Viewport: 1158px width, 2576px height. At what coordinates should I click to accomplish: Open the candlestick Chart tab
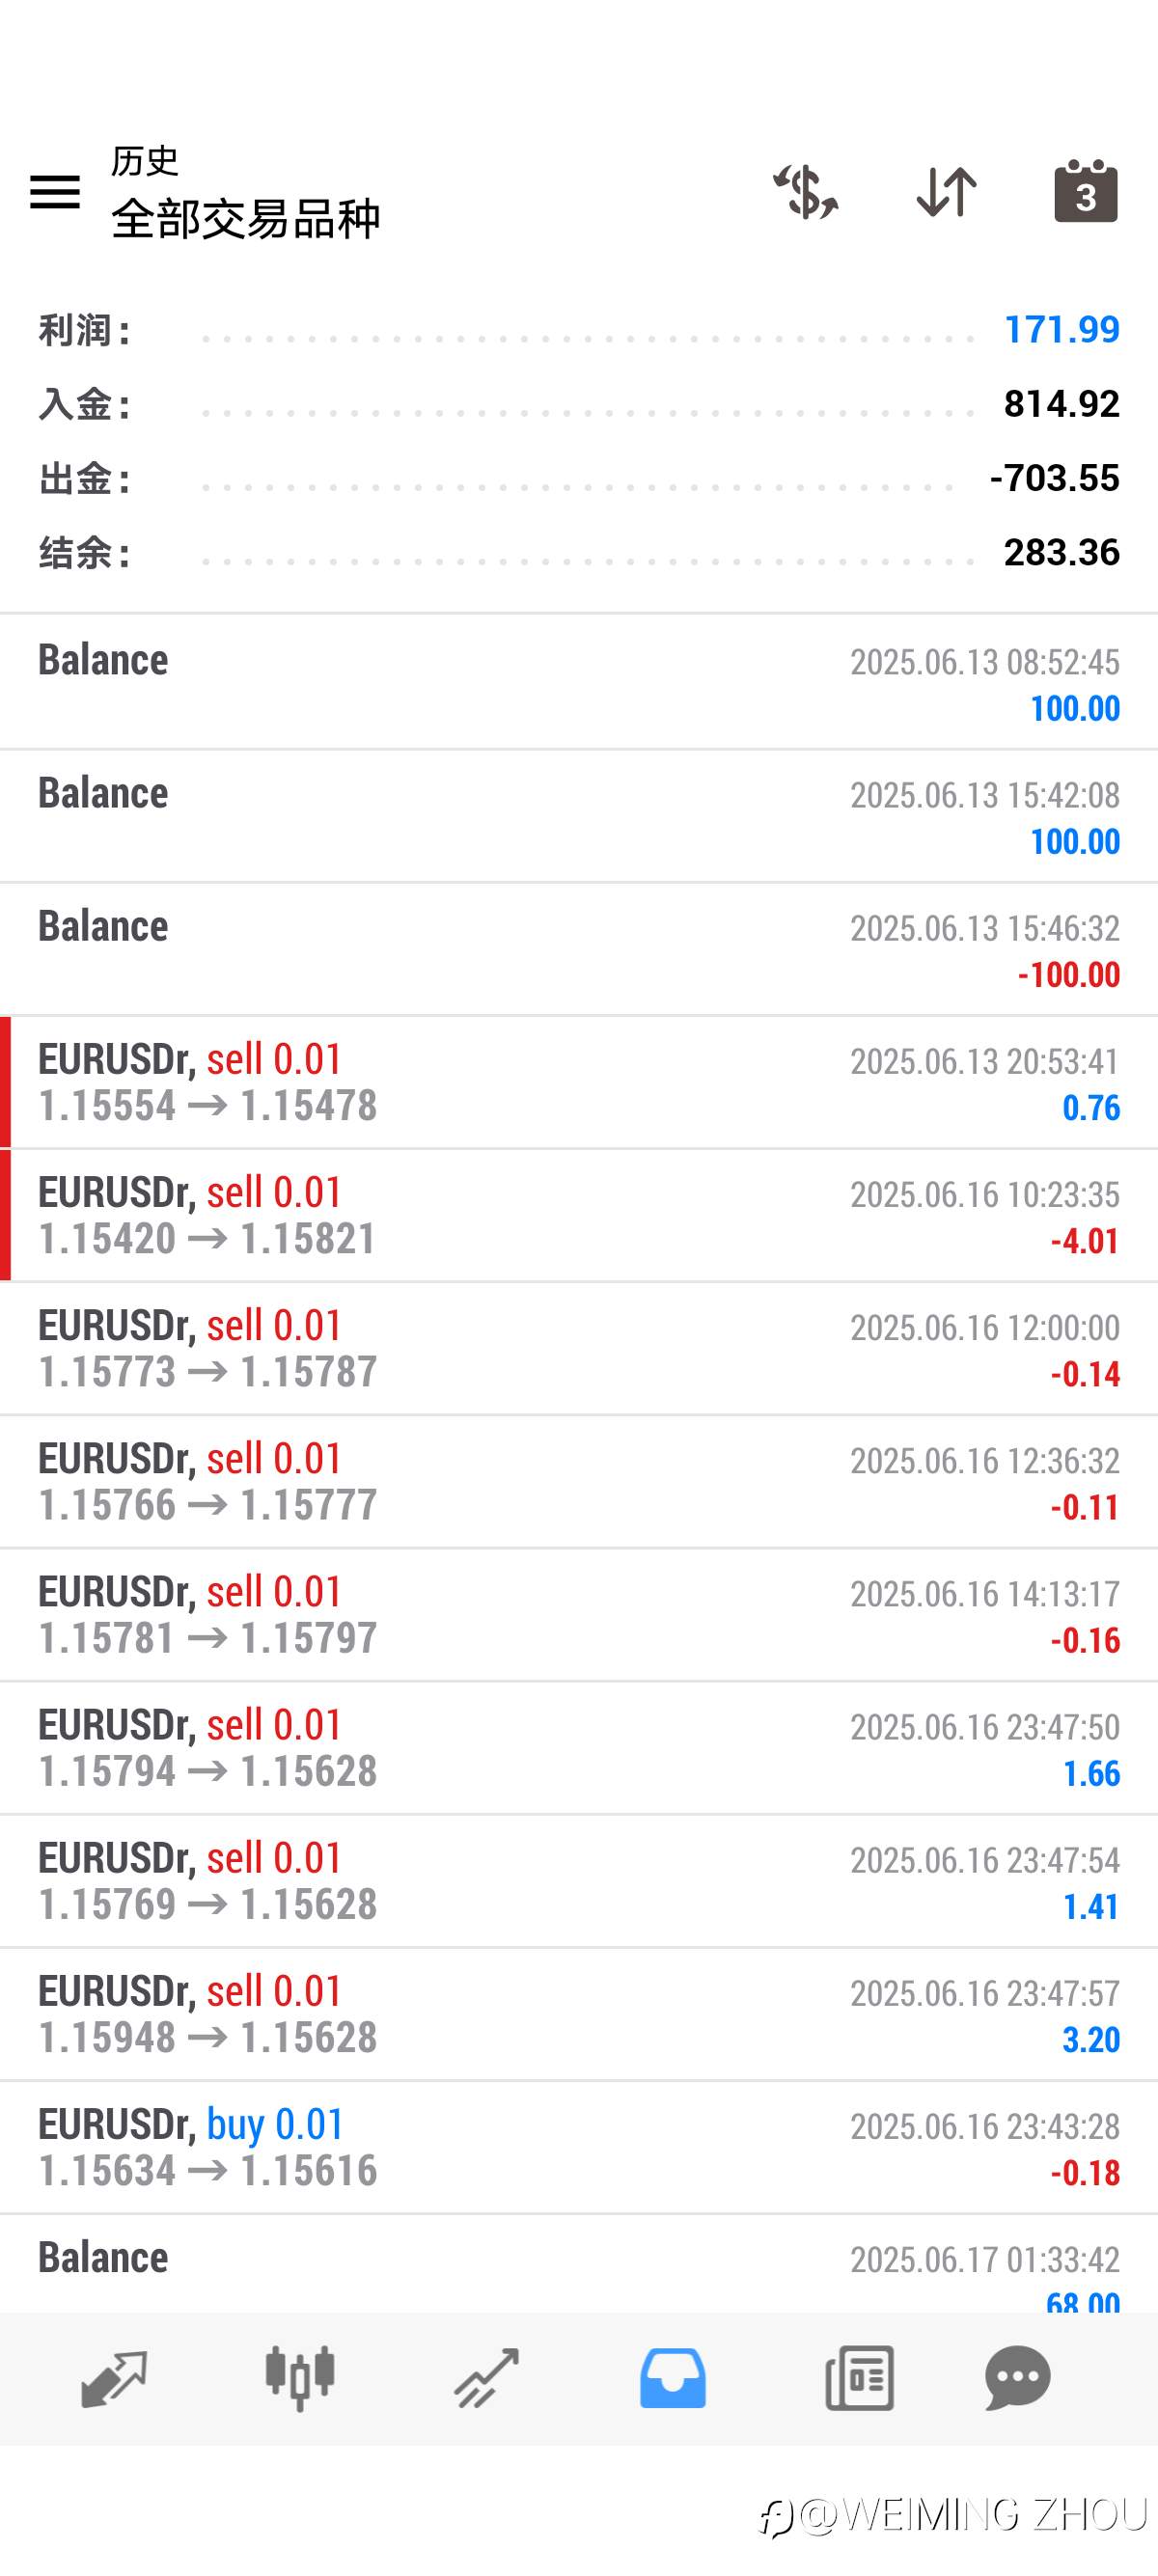click(300, 2378)
